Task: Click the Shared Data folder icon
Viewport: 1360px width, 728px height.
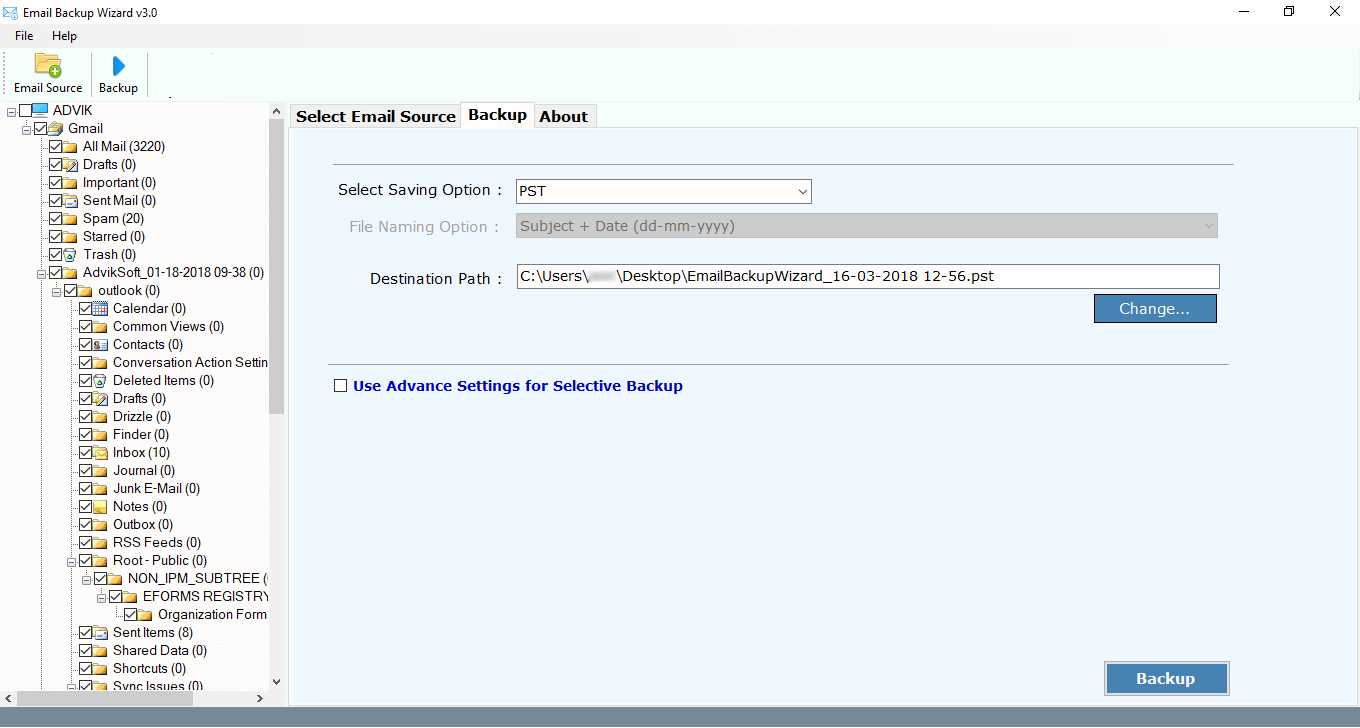Action: click(x=100, y=650)
